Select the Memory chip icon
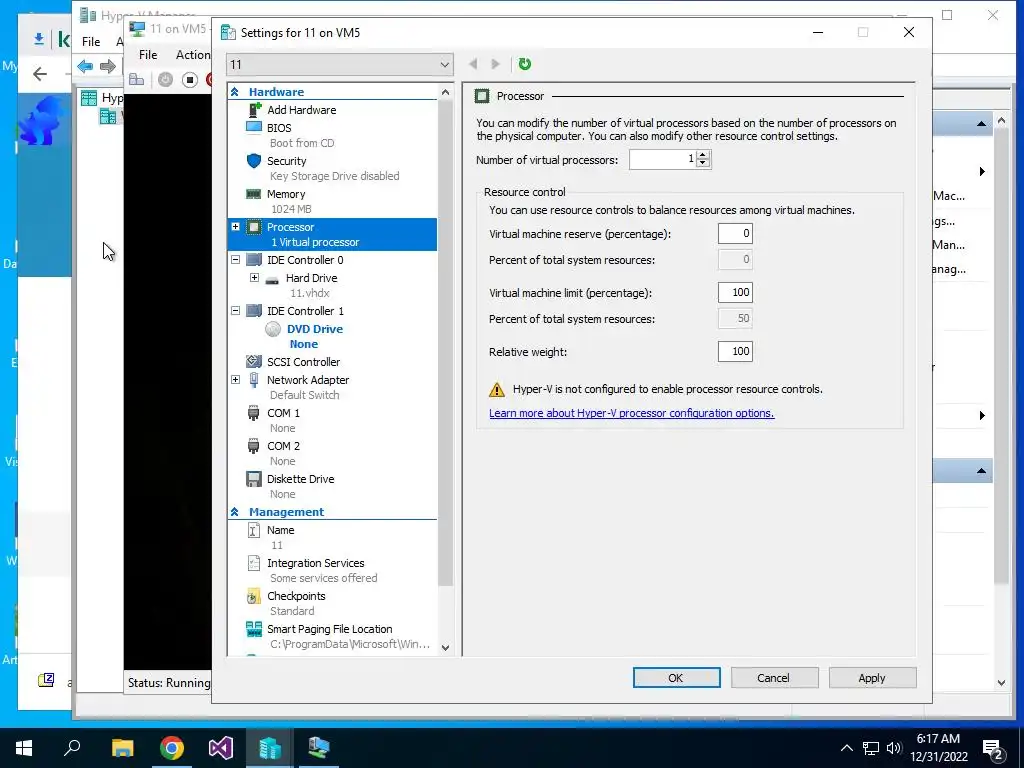The image size is (1024, 768). (x=254, y=194)
